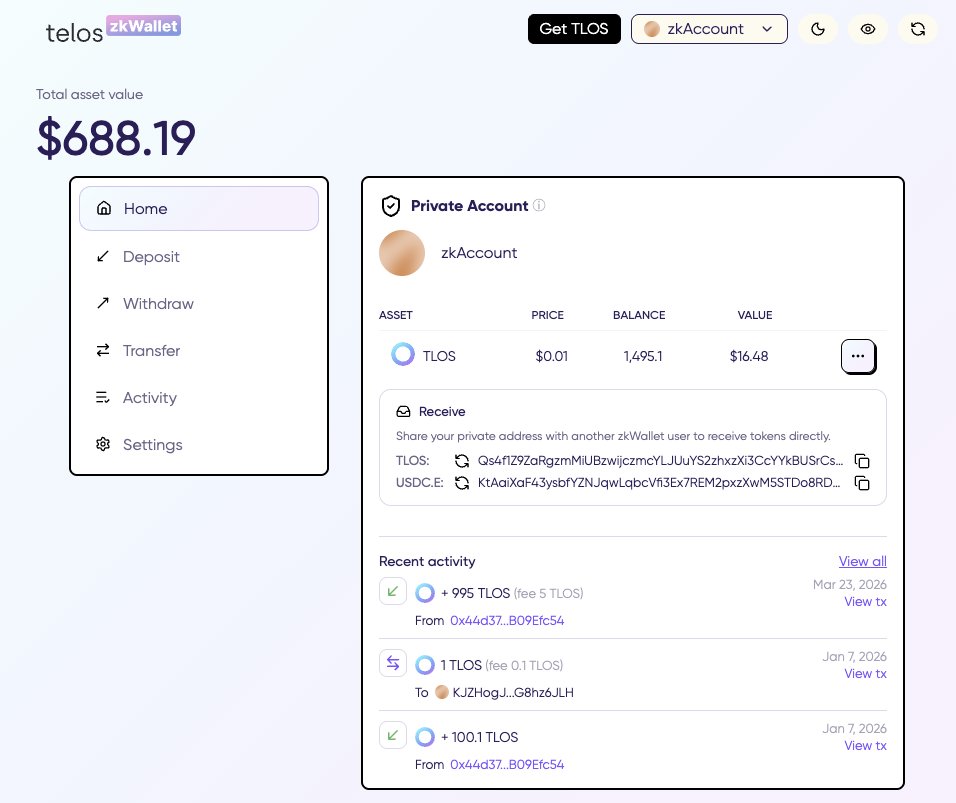Click the VALUE column header

pyautogui.click(x=755, y=315)
